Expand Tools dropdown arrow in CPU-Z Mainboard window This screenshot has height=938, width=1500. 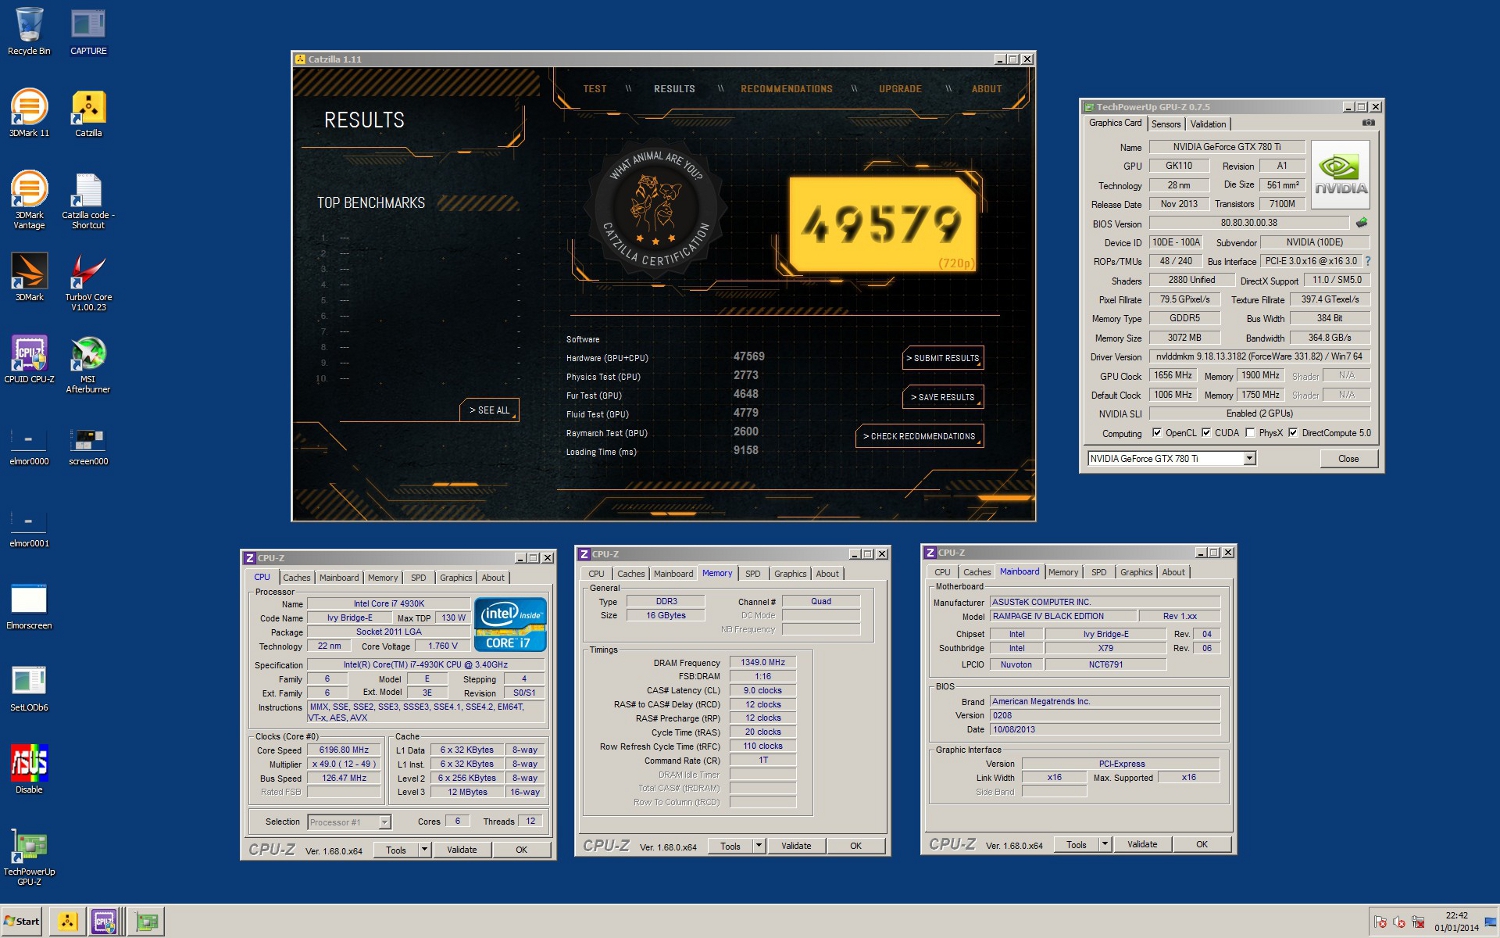(1105, 845)
